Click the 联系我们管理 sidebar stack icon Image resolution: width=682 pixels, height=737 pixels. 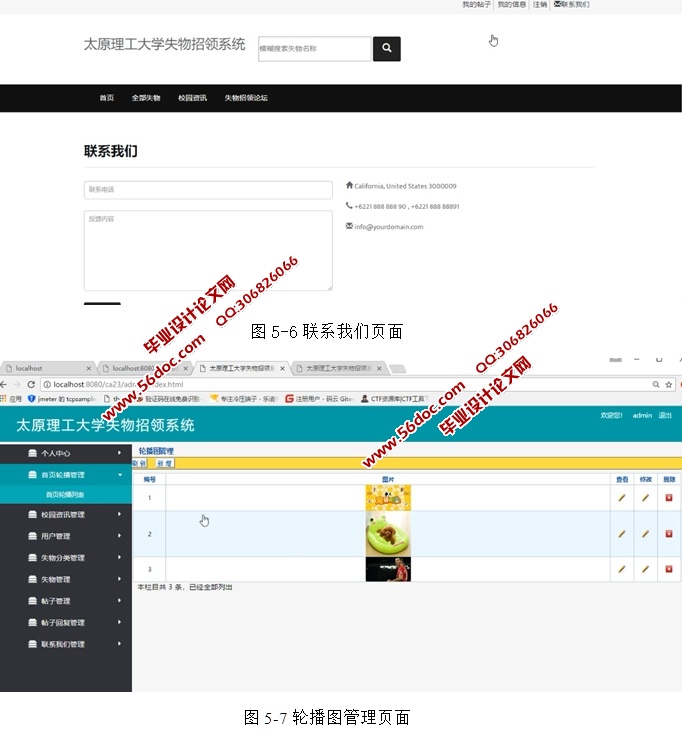32,644
